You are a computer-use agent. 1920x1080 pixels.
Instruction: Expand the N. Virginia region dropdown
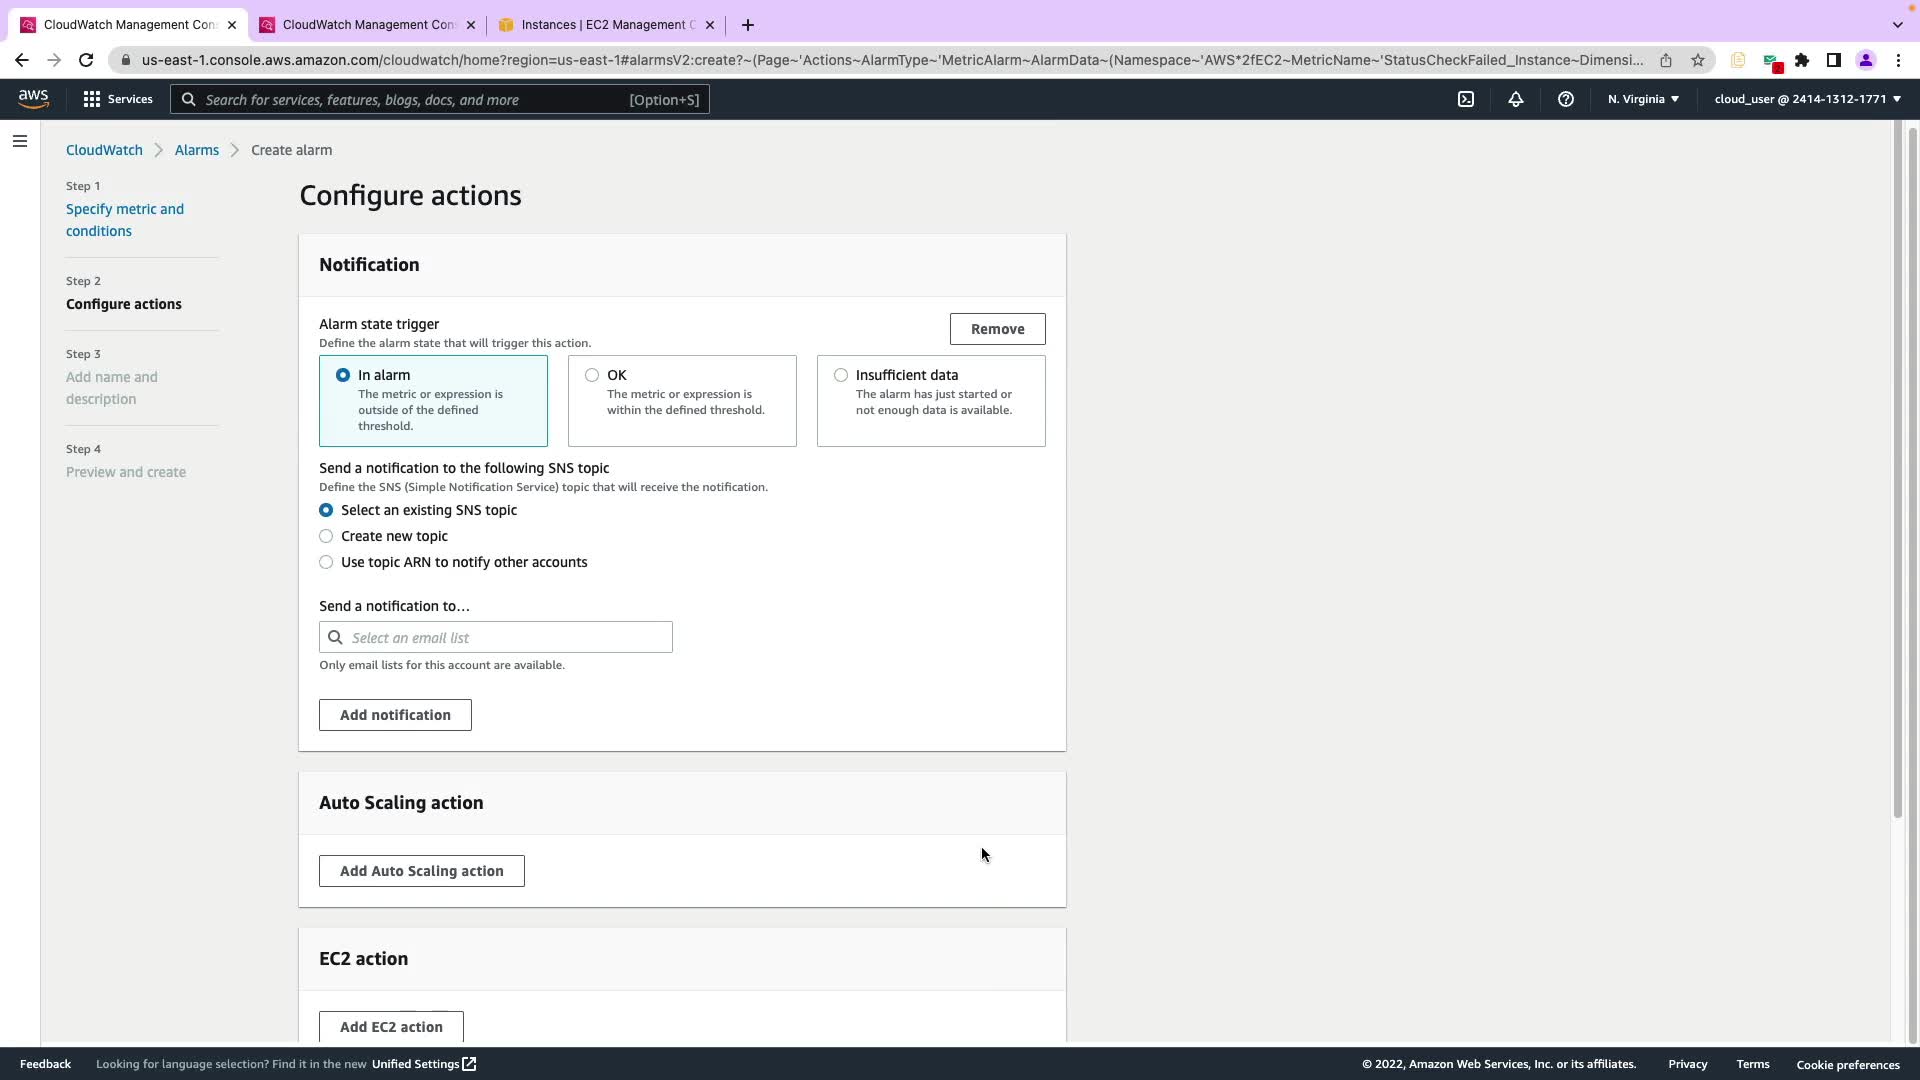click(1643, 99)
